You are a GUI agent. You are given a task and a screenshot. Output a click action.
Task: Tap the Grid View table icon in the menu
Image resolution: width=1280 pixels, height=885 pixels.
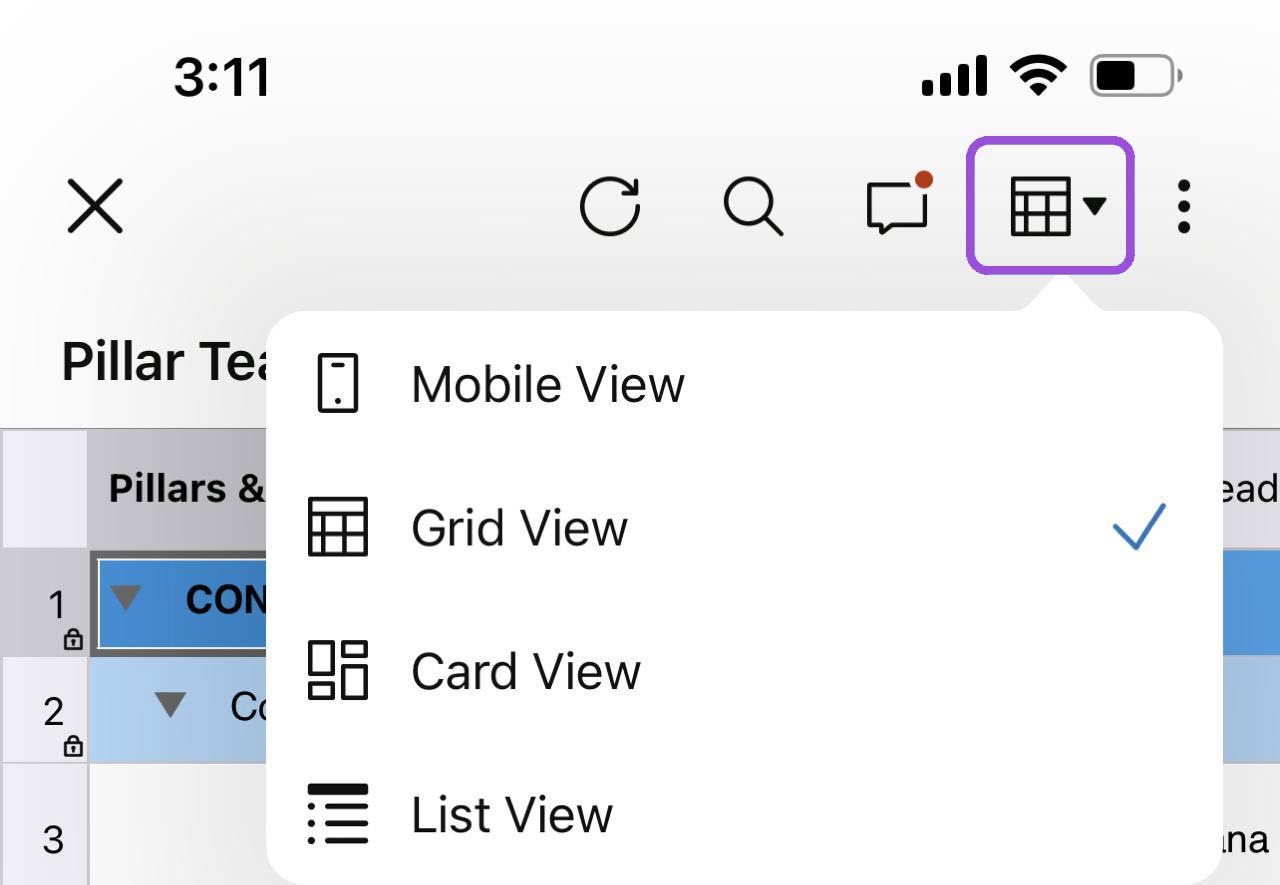pyautogui.click(x=338, y=527)
